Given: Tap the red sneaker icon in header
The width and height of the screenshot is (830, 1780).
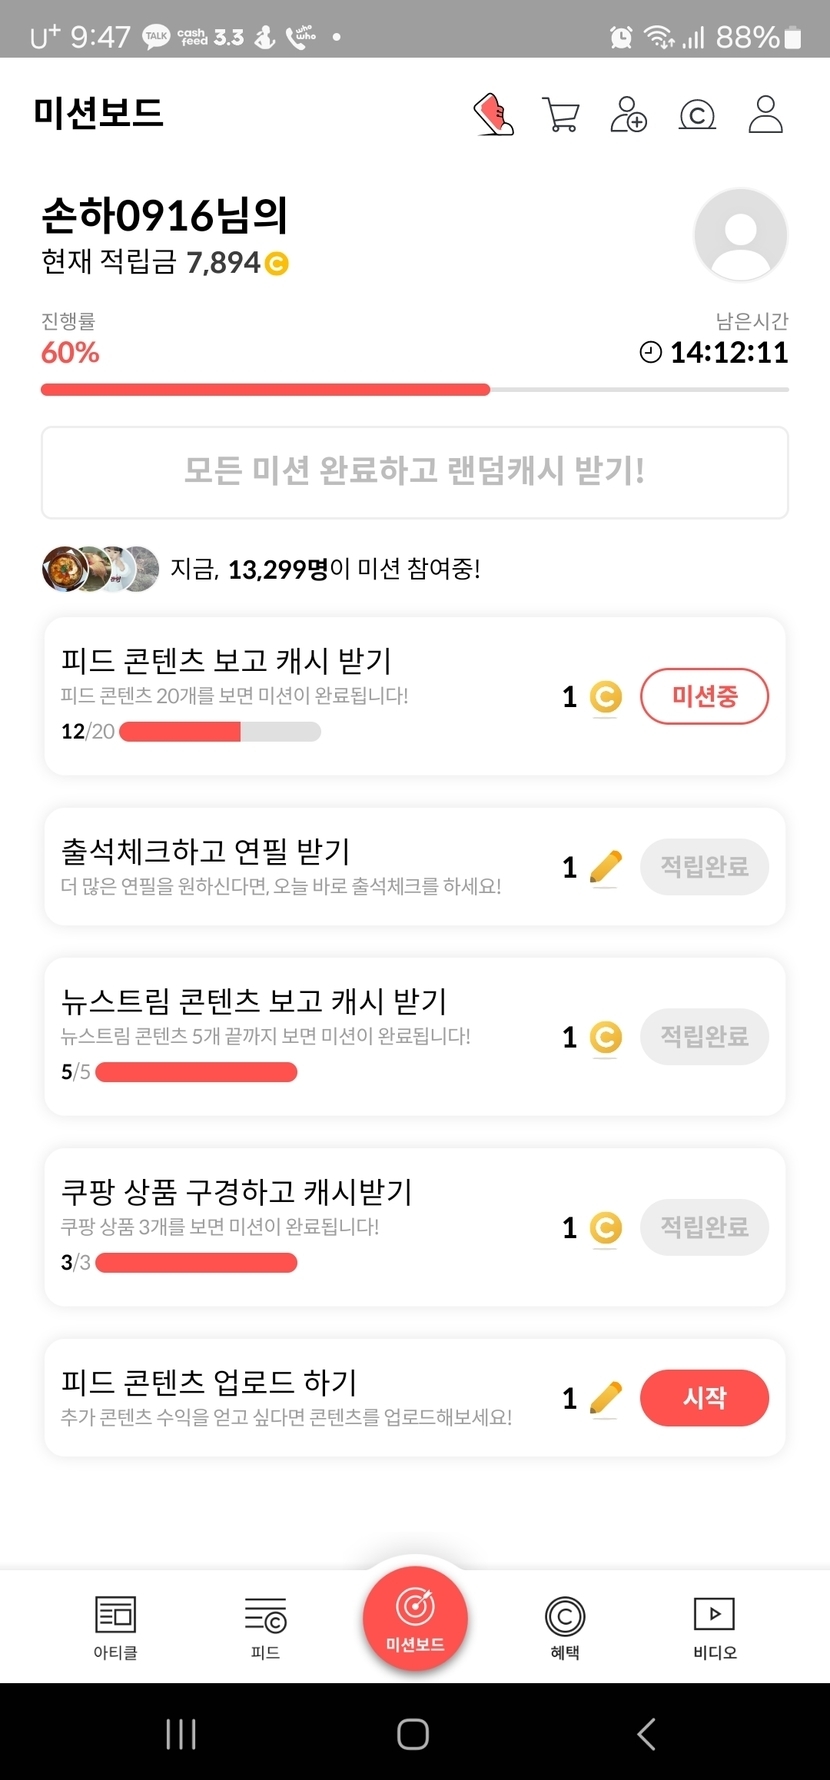Looking at the screenshot, I should [x=493, y=115].
